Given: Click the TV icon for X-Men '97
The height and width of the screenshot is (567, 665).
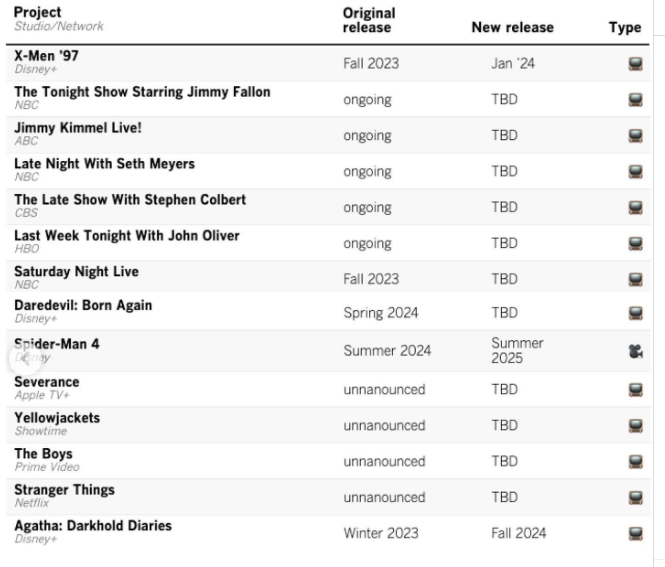Looking at the screenshot, I should (634, 64).
